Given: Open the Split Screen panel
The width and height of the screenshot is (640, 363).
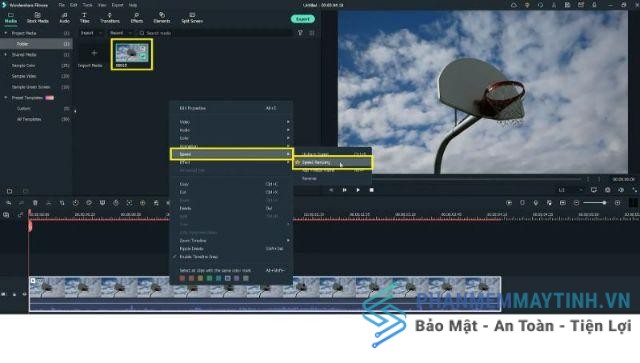Looking at the screenshot, I should pos(192,18).
